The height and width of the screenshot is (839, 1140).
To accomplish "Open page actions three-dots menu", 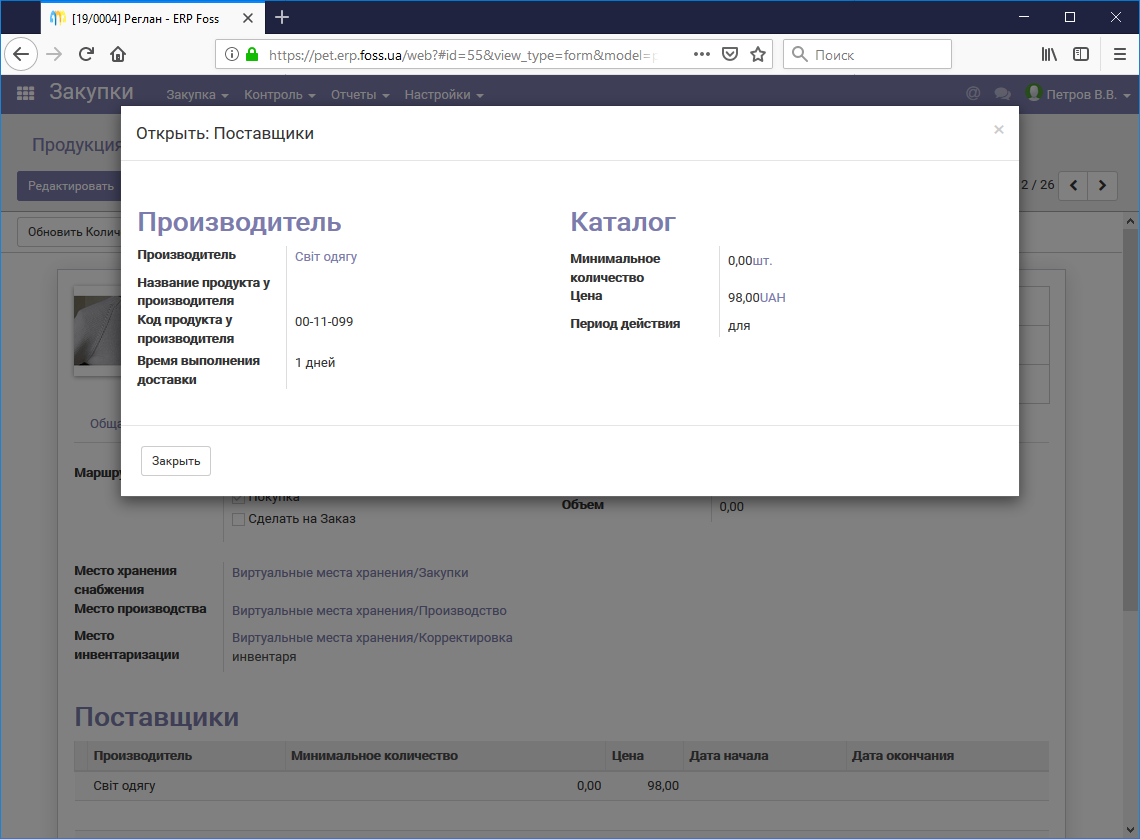I will [702, 54].
